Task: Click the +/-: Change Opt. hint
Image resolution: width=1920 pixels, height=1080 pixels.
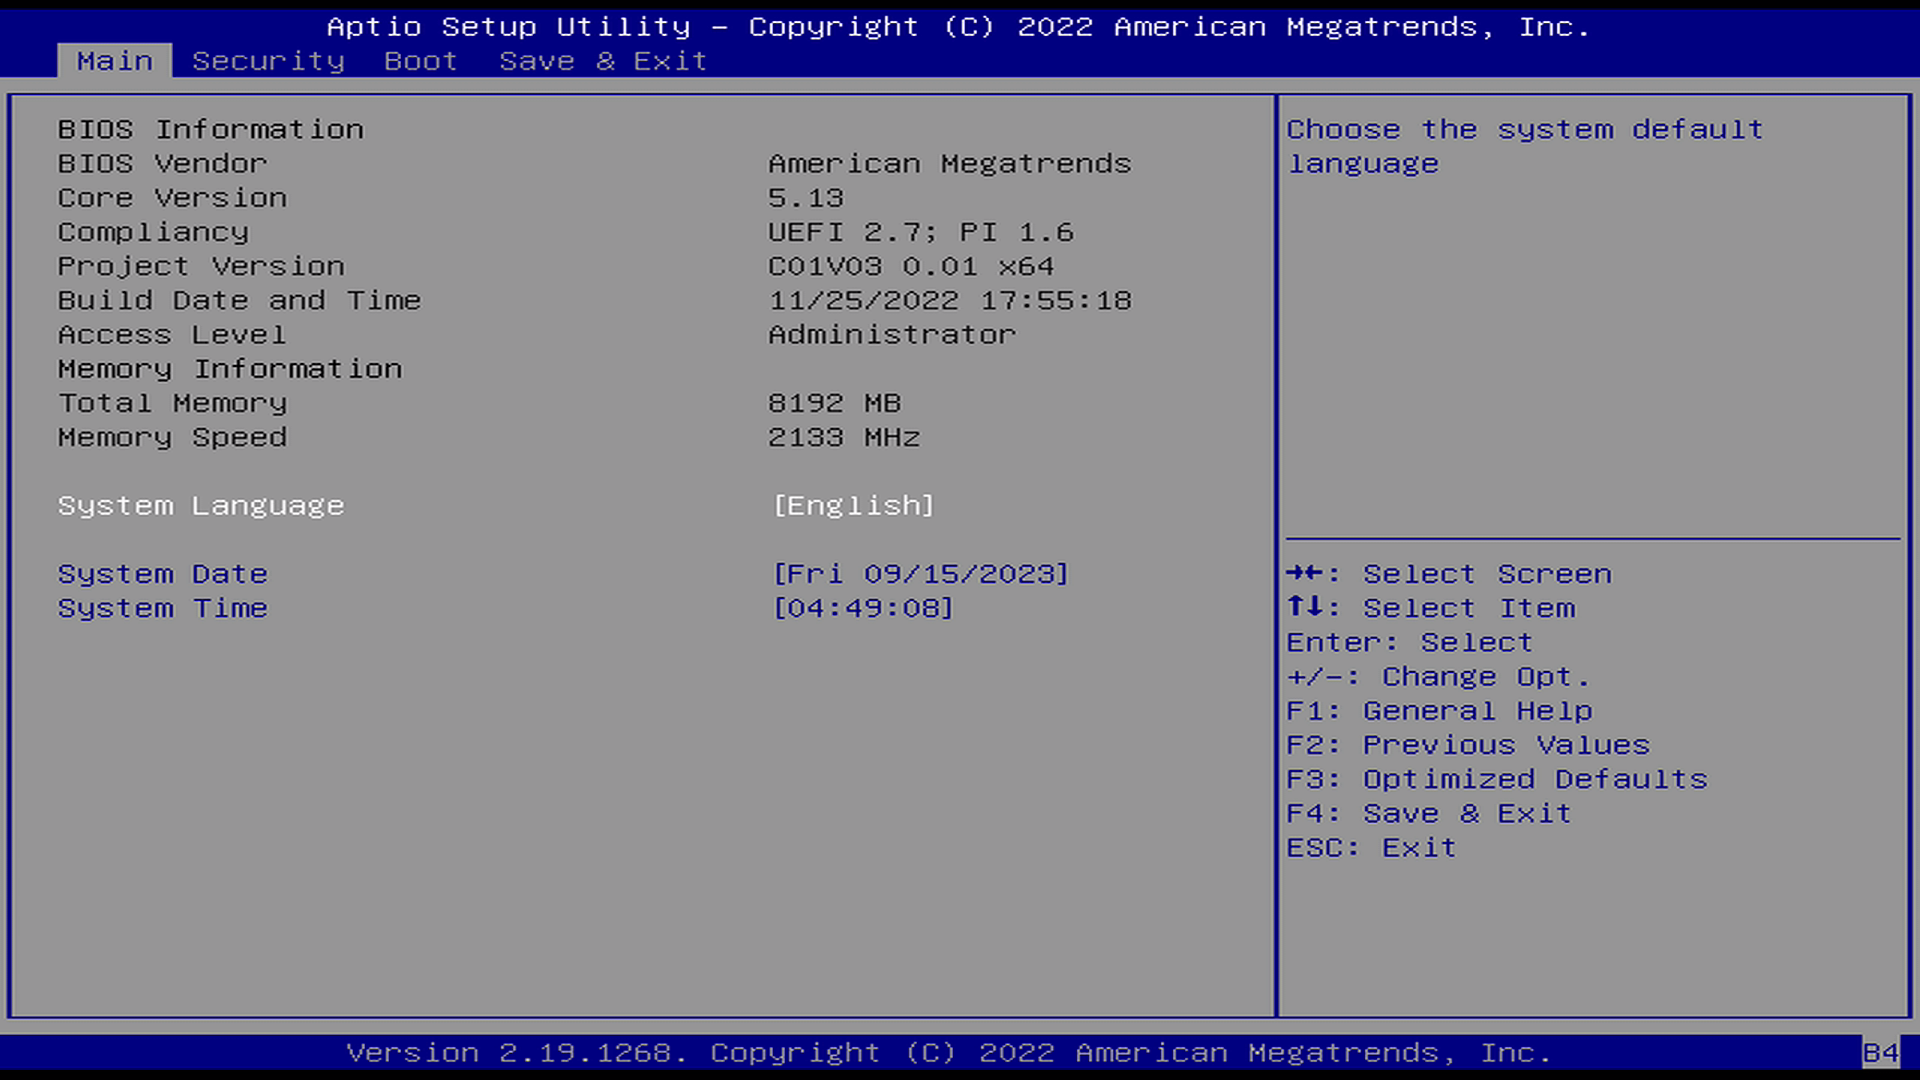Action: click(1438, 677)
